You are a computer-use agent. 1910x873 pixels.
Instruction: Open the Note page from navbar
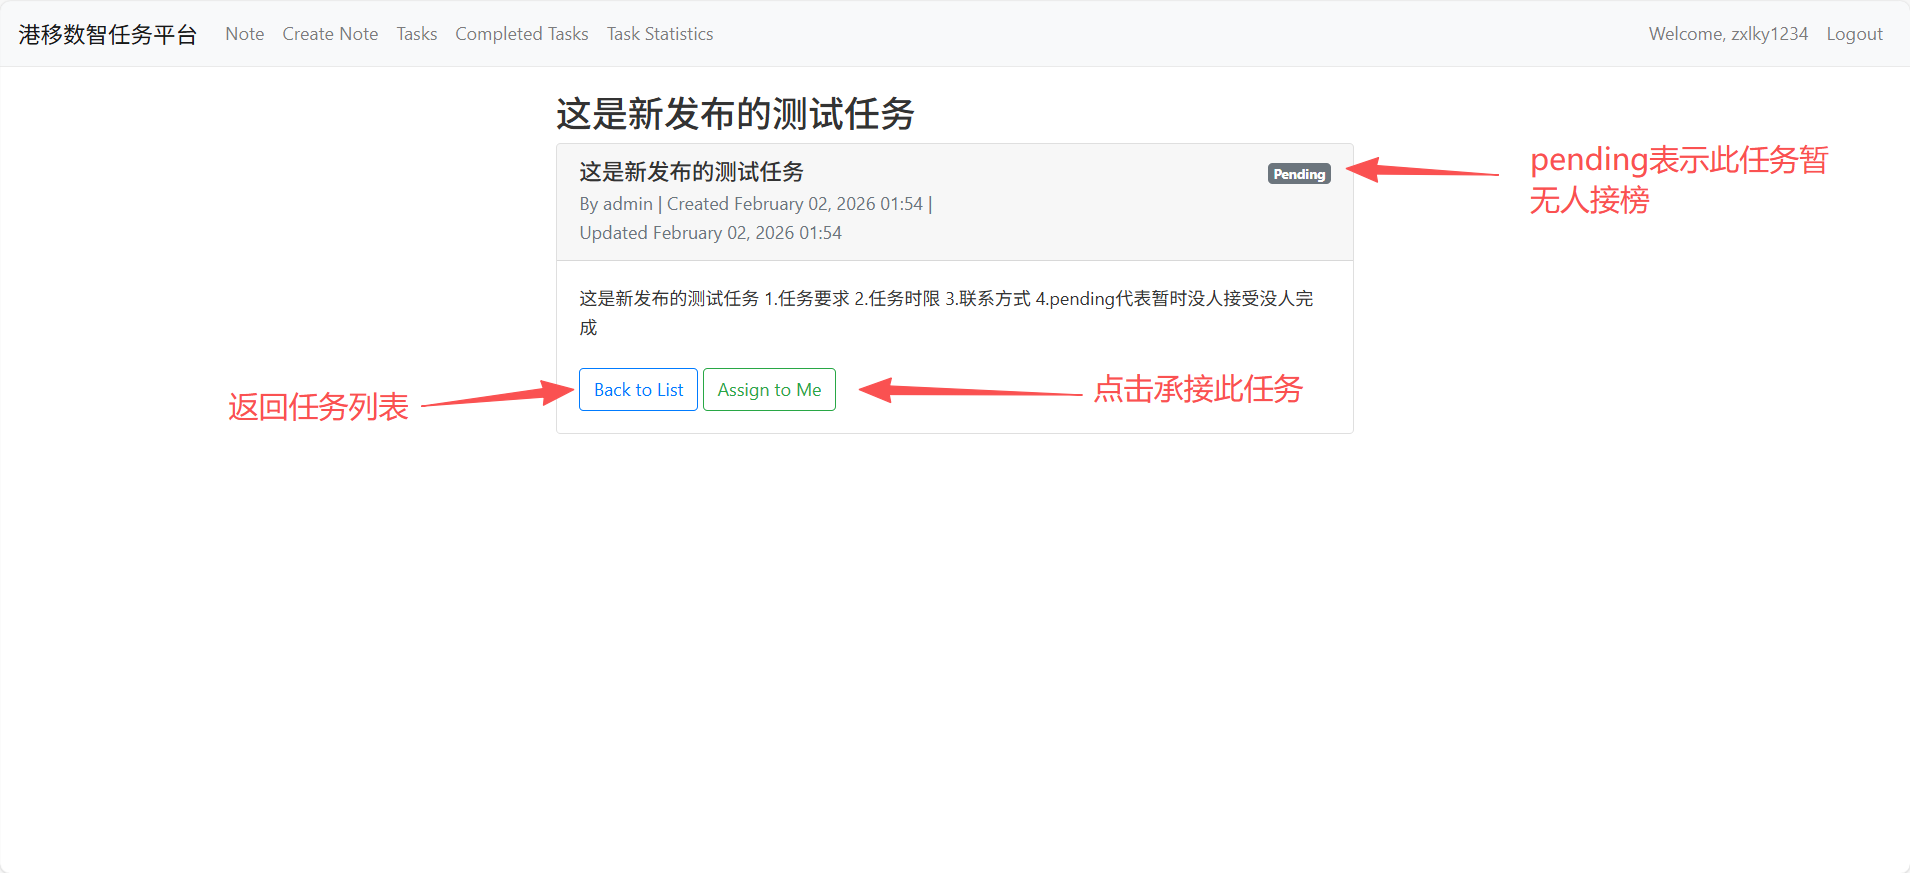(x=245, y=34)
